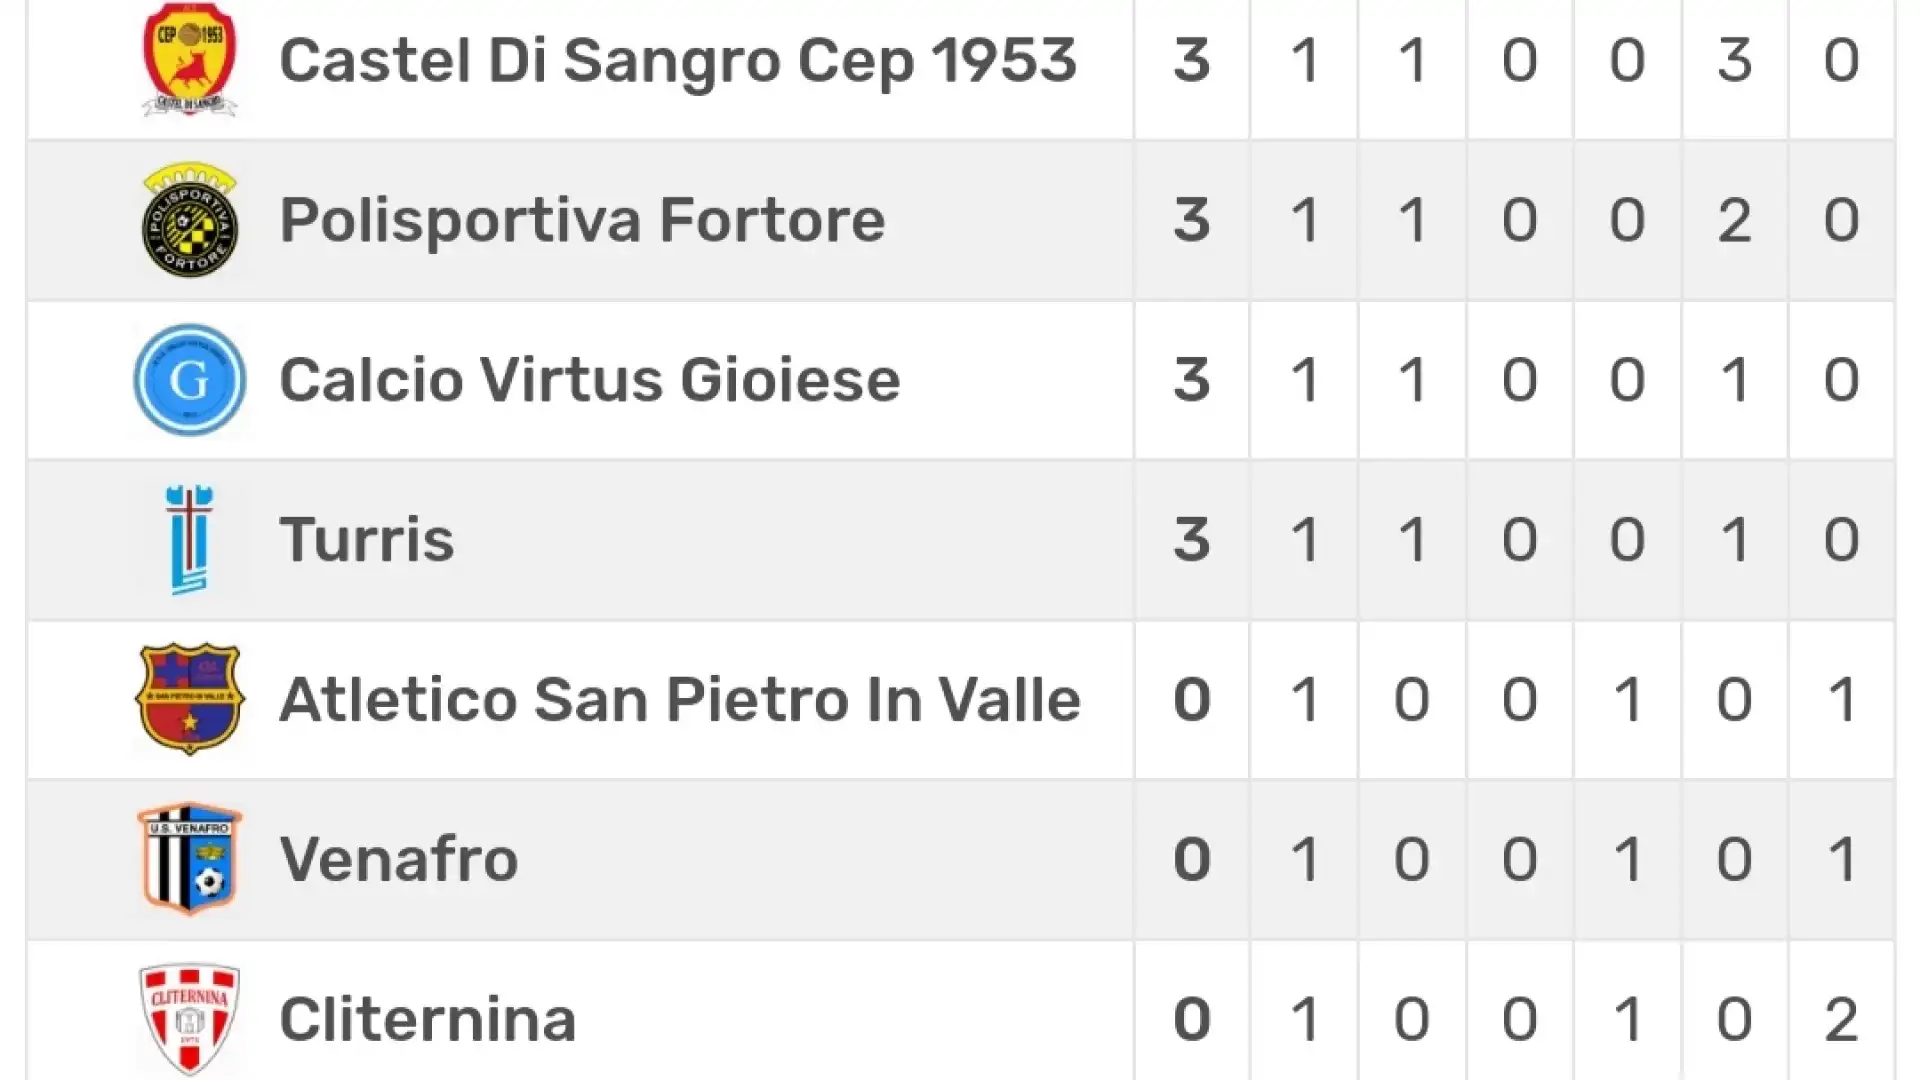Screen dimensions: 1920x1080
Task: Open the Castel Di Sangro Cep 1953 team name
Action: click(678, 60)
